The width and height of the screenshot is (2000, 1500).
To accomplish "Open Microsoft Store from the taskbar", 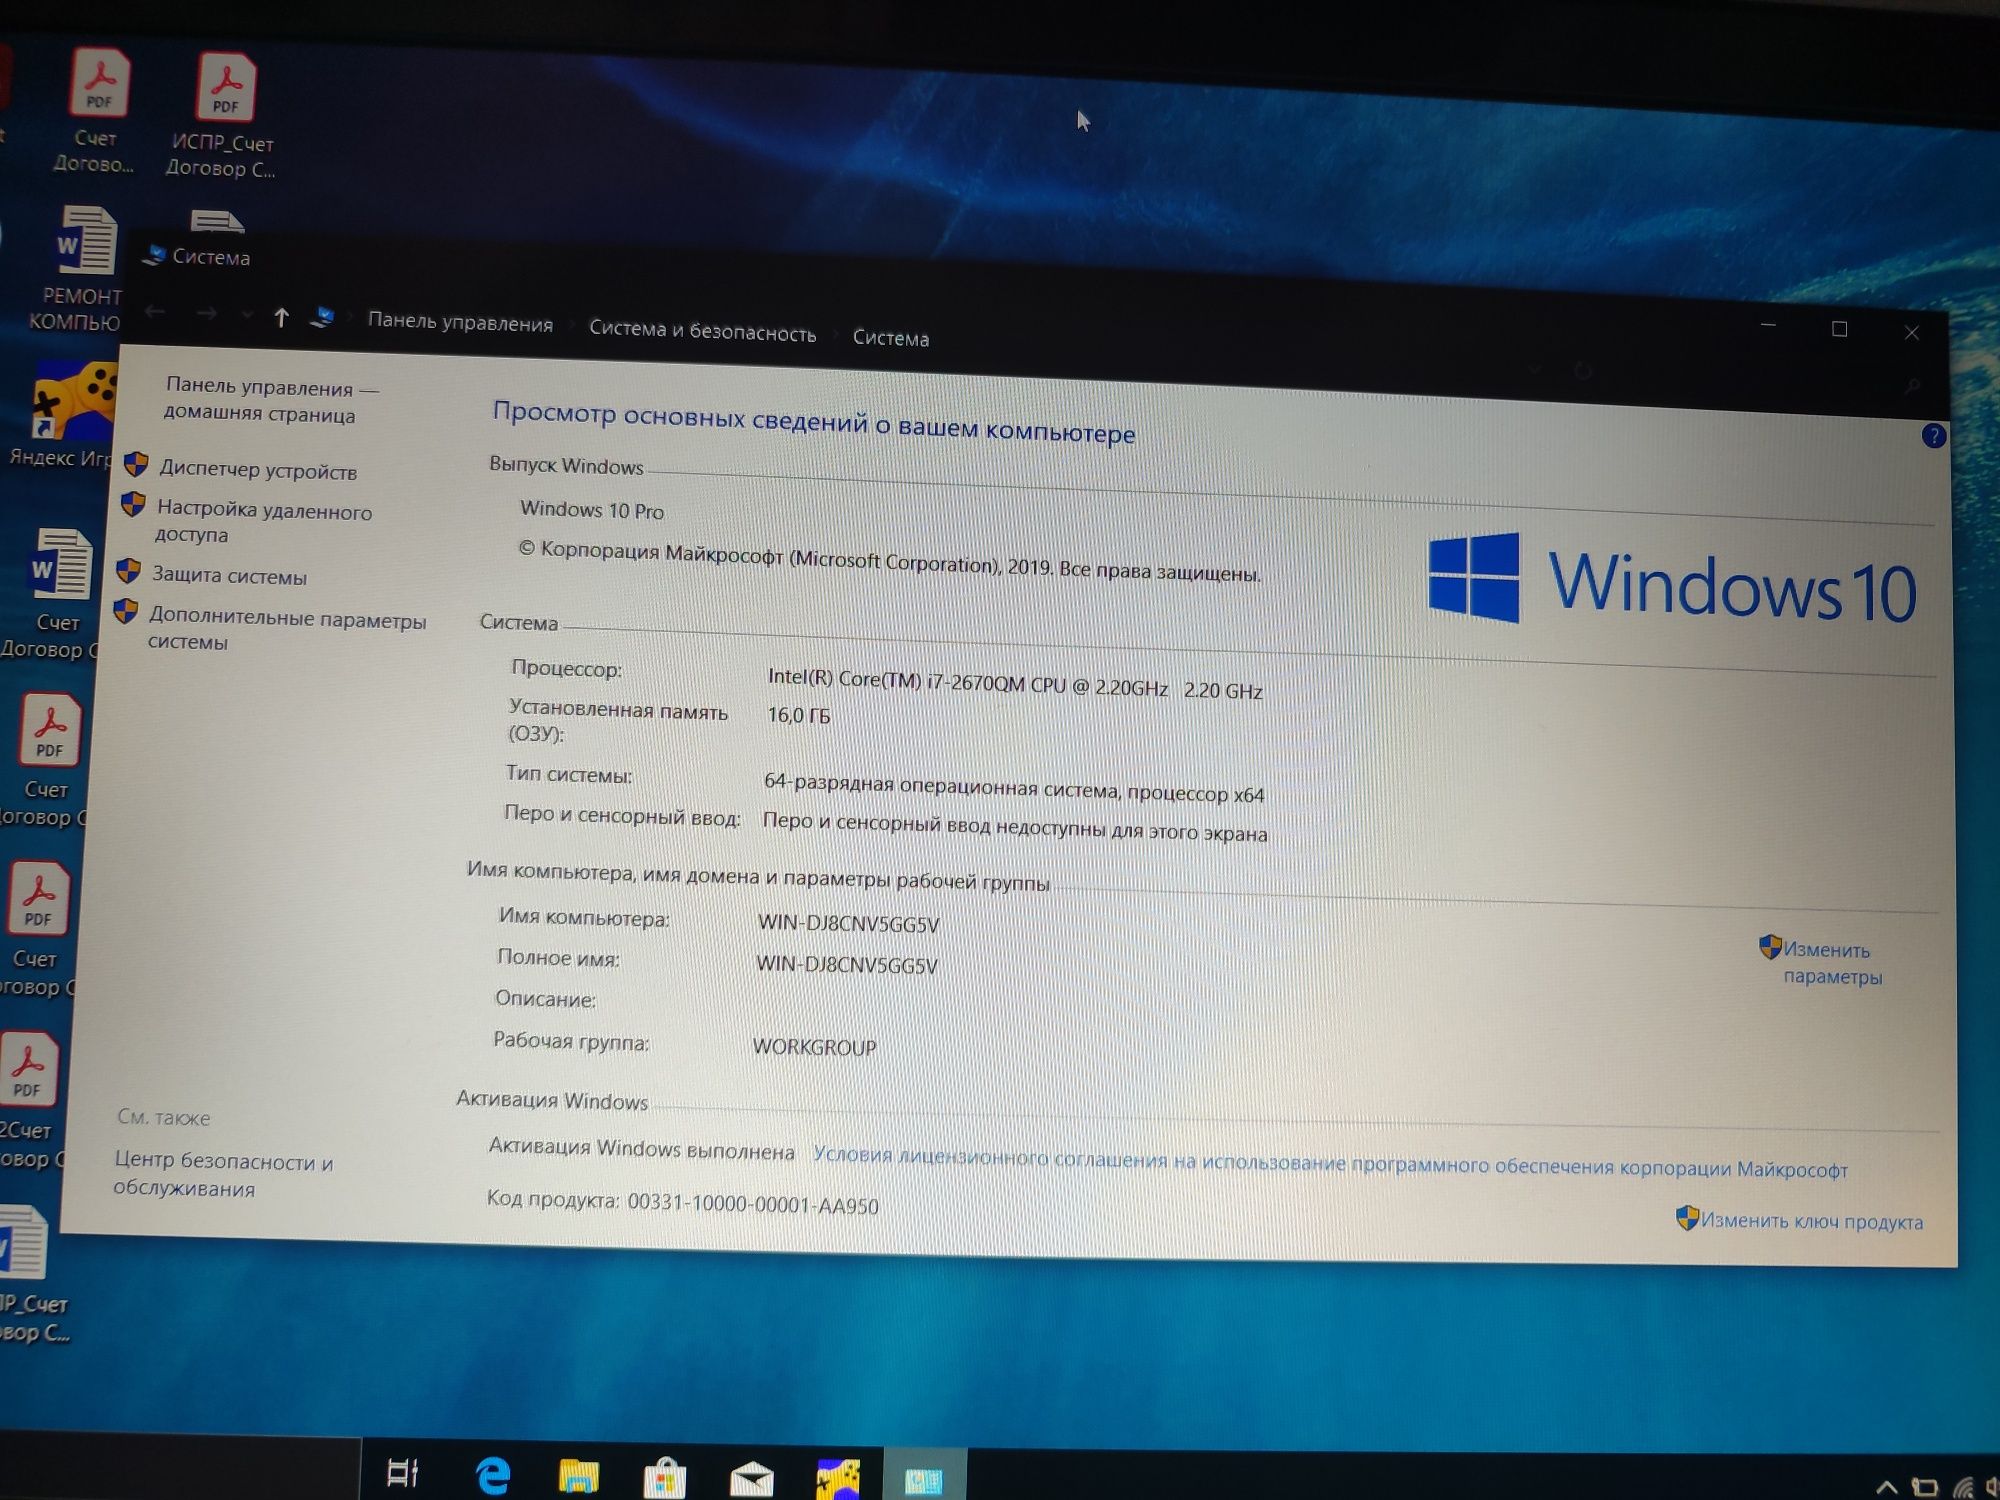I will 664,1477.
